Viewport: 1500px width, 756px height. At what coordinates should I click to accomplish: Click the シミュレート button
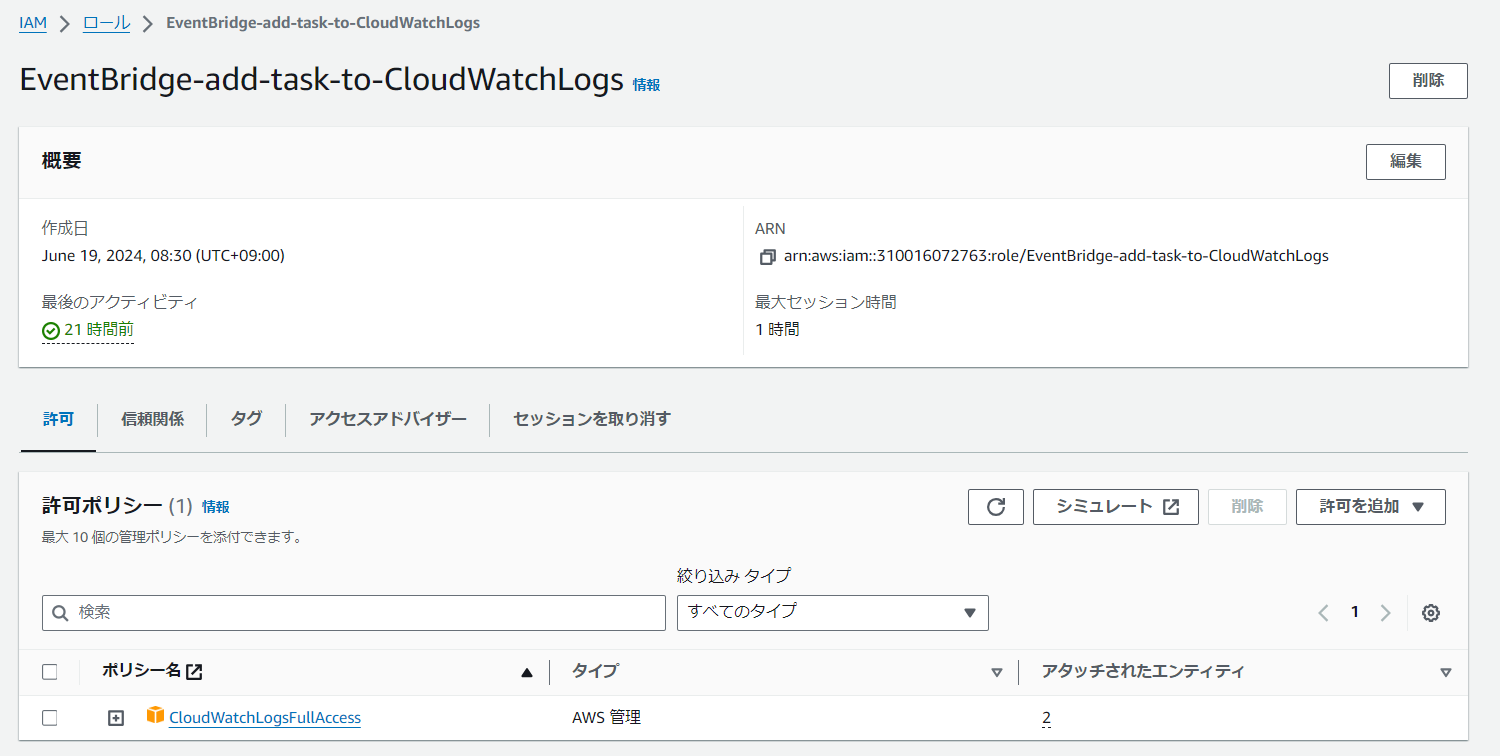click(1116, 507)
